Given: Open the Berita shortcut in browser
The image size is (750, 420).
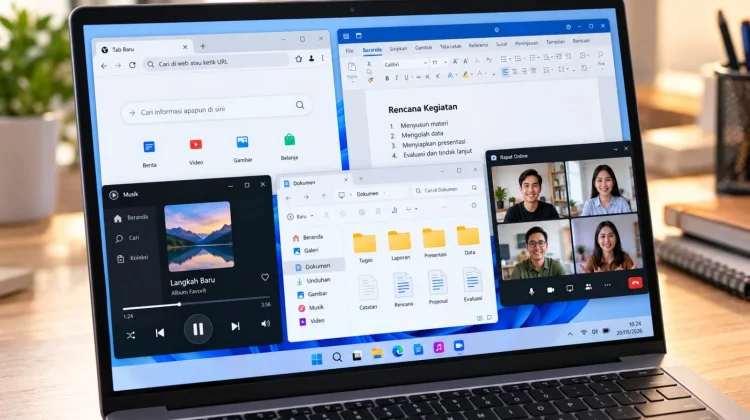Looking at the screenshot, I should coord(149,153).
